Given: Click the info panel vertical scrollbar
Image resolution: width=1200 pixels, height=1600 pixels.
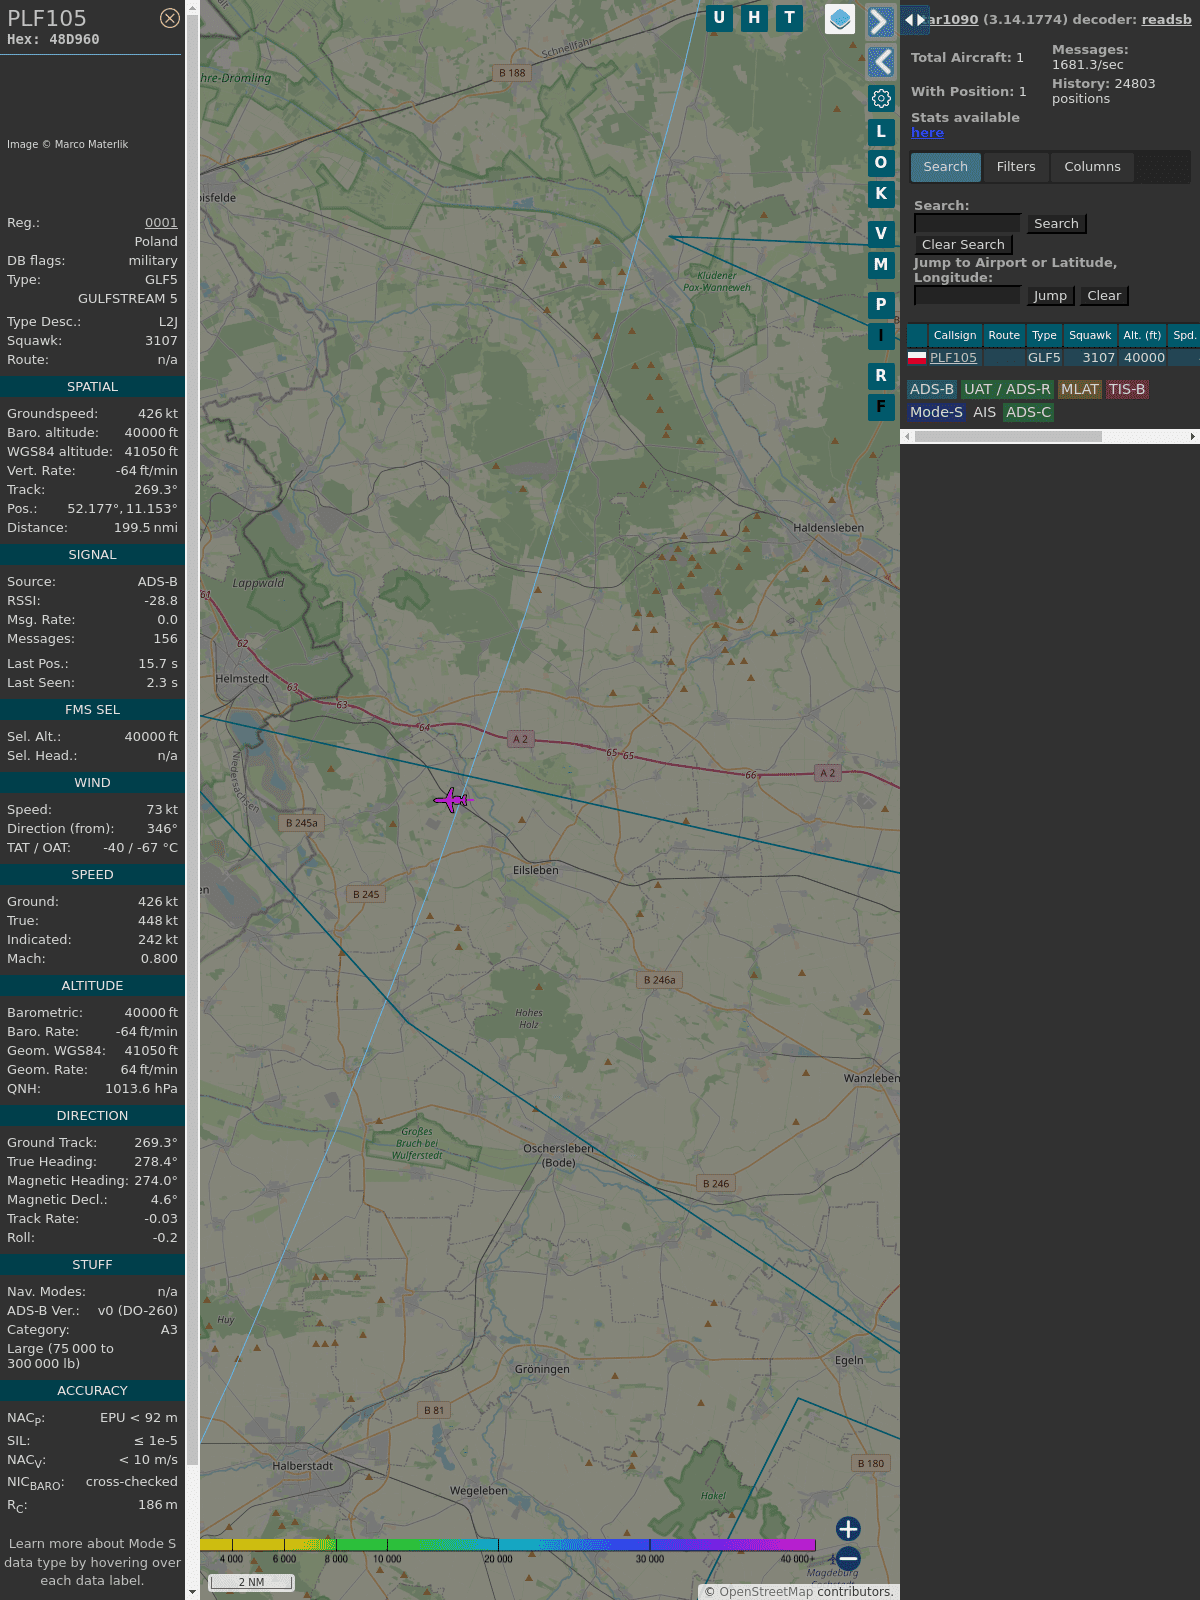Looking at the screenshot, I should click(x=192, y=740).
